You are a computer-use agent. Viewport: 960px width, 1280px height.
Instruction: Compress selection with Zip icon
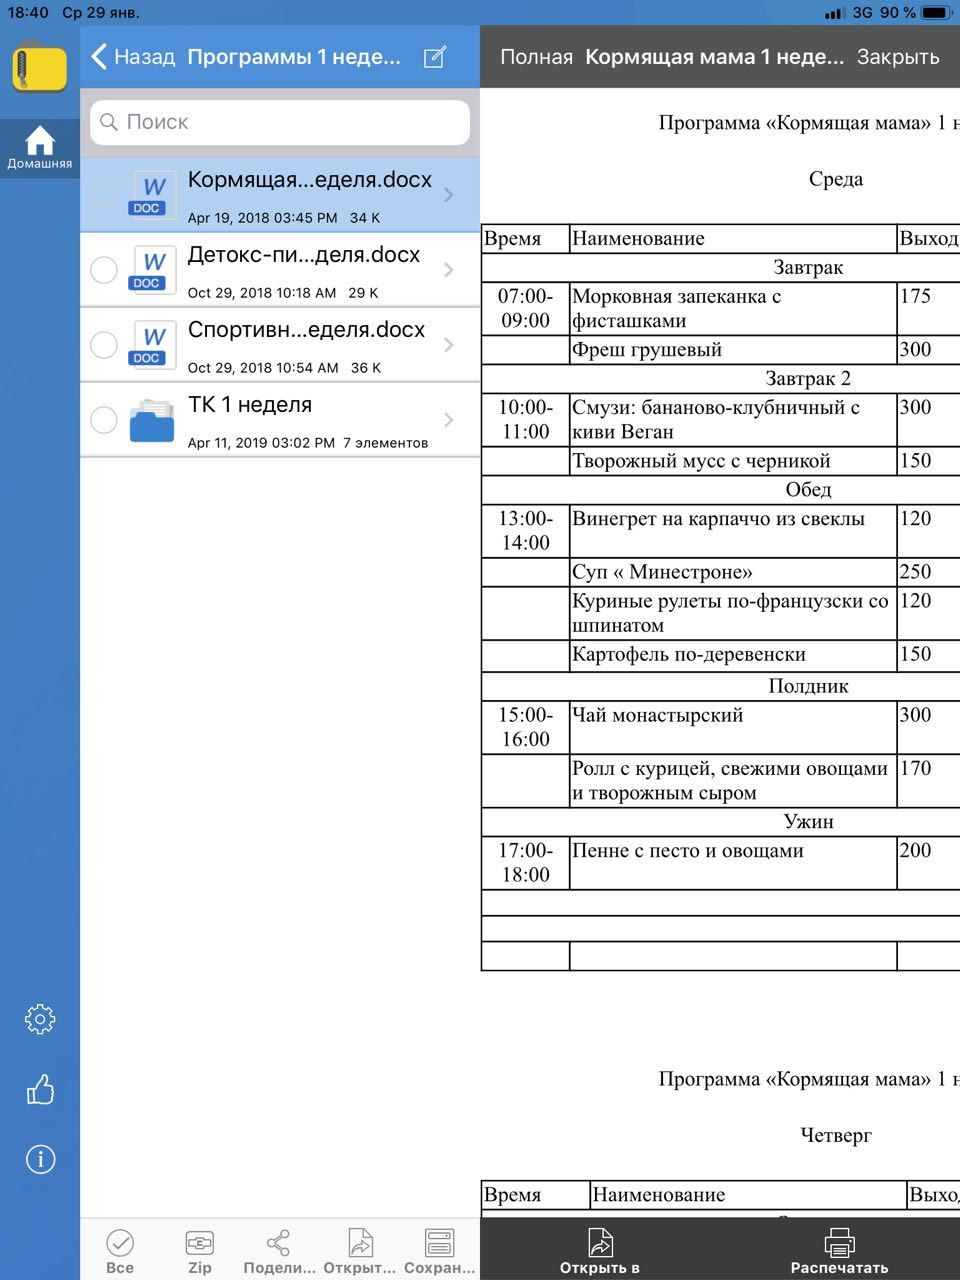point(200,1251)
